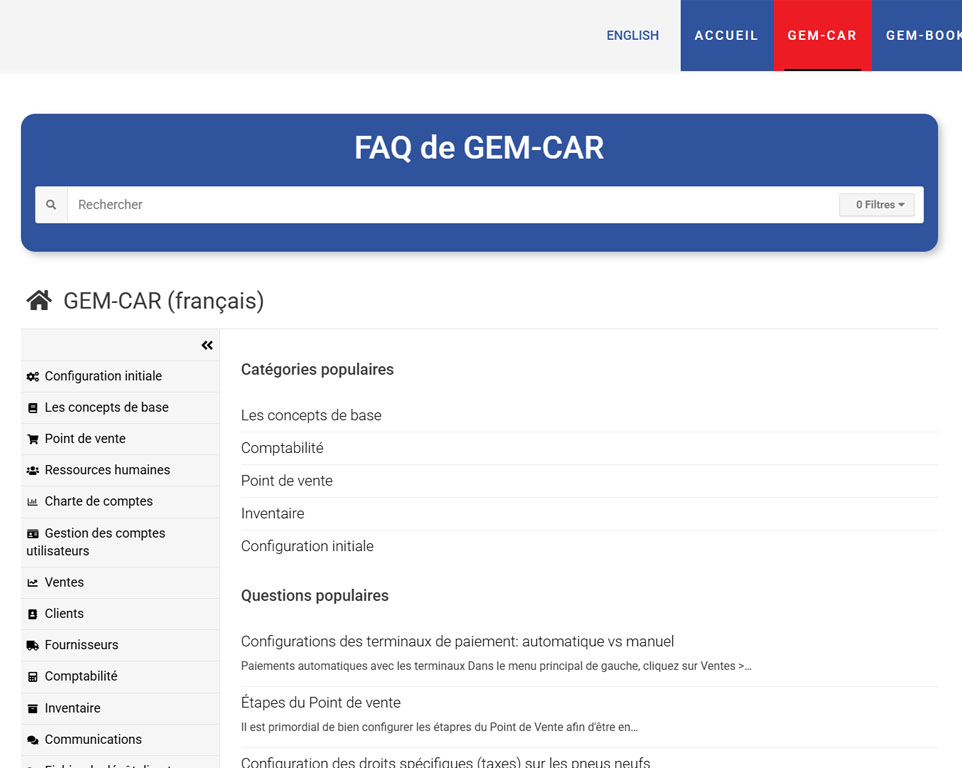
Task: Select Inventaire in the sidebar
Action: click(x=74, y=708)
